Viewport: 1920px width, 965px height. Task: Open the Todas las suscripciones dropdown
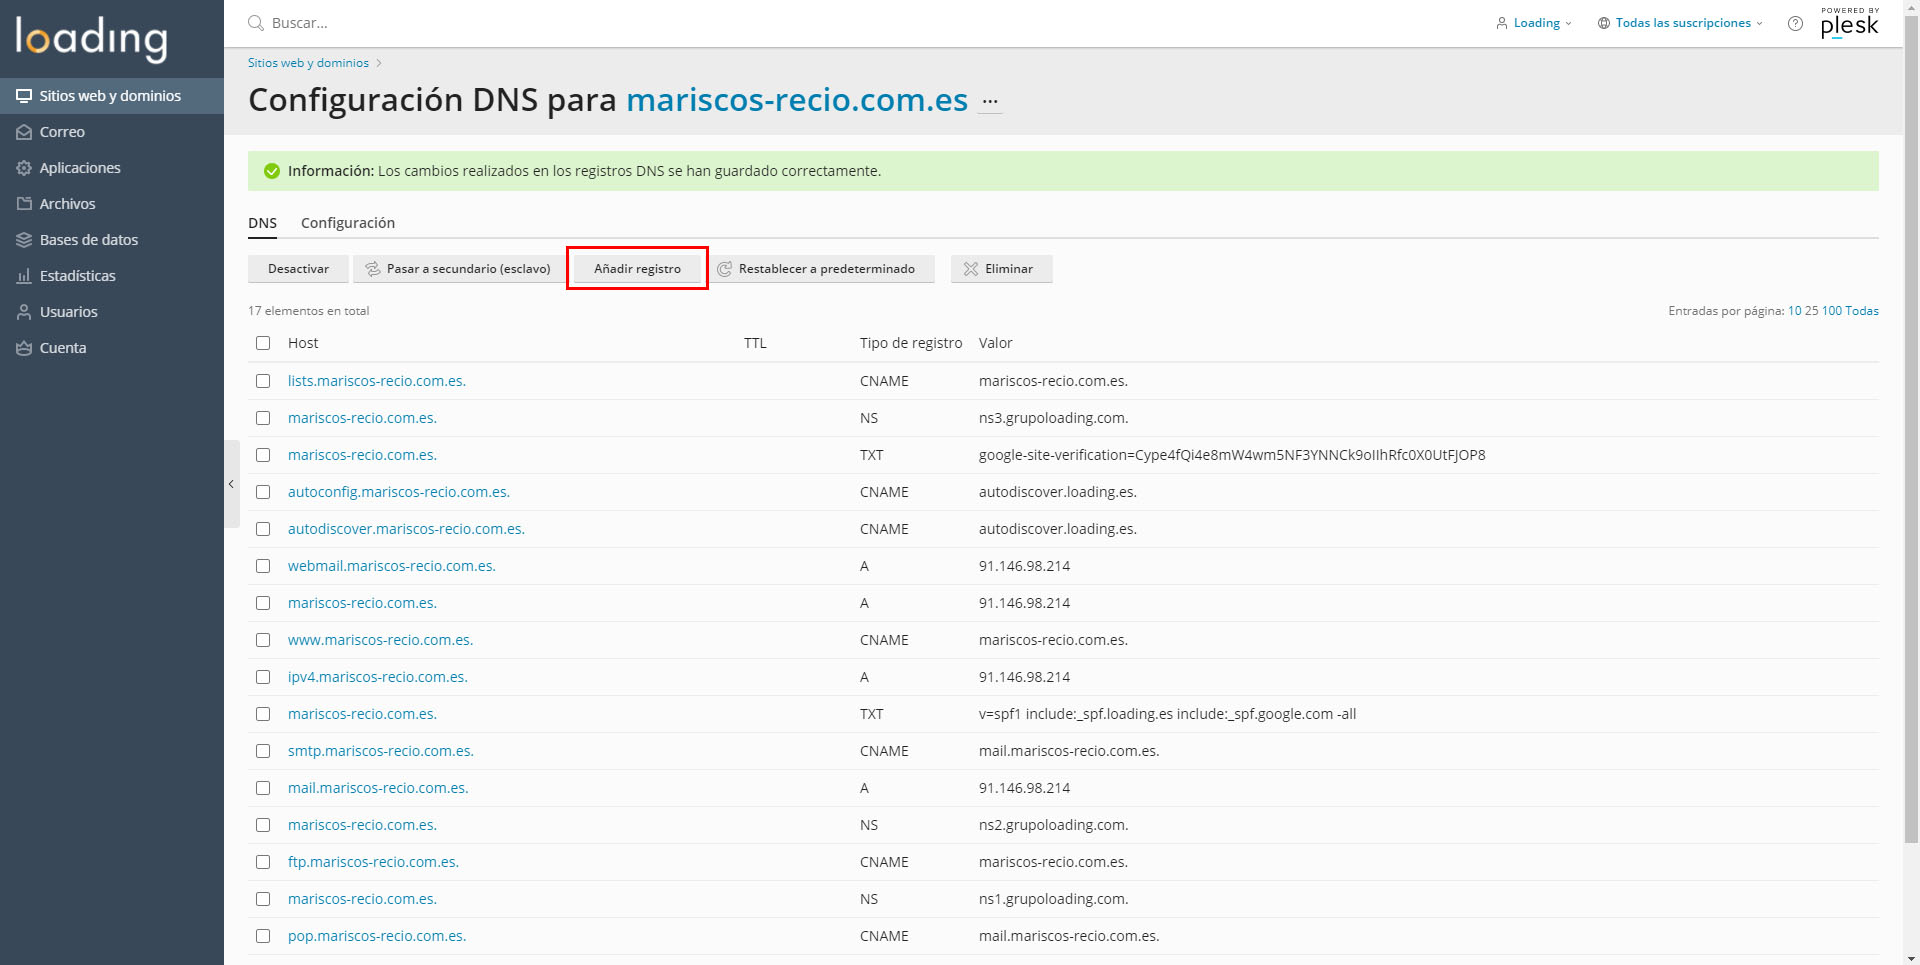[1682, 23]
